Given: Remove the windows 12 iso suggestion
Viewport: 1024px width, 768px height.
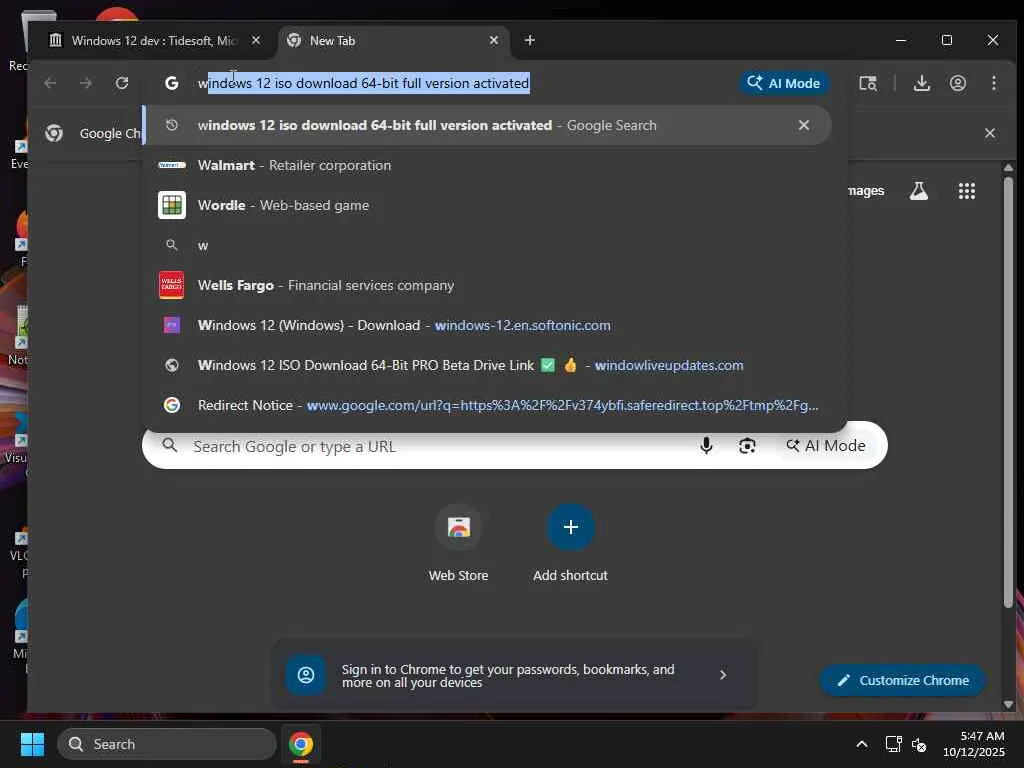Looking at the screenshot, I should pyautogui.click(x=804, y=125).
